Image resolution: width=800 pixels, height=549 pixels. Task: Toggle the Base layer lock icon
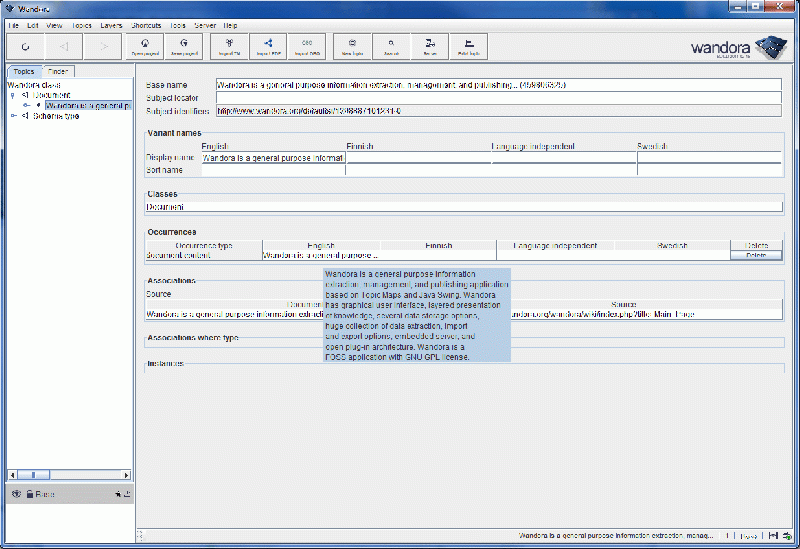point(29,495)
